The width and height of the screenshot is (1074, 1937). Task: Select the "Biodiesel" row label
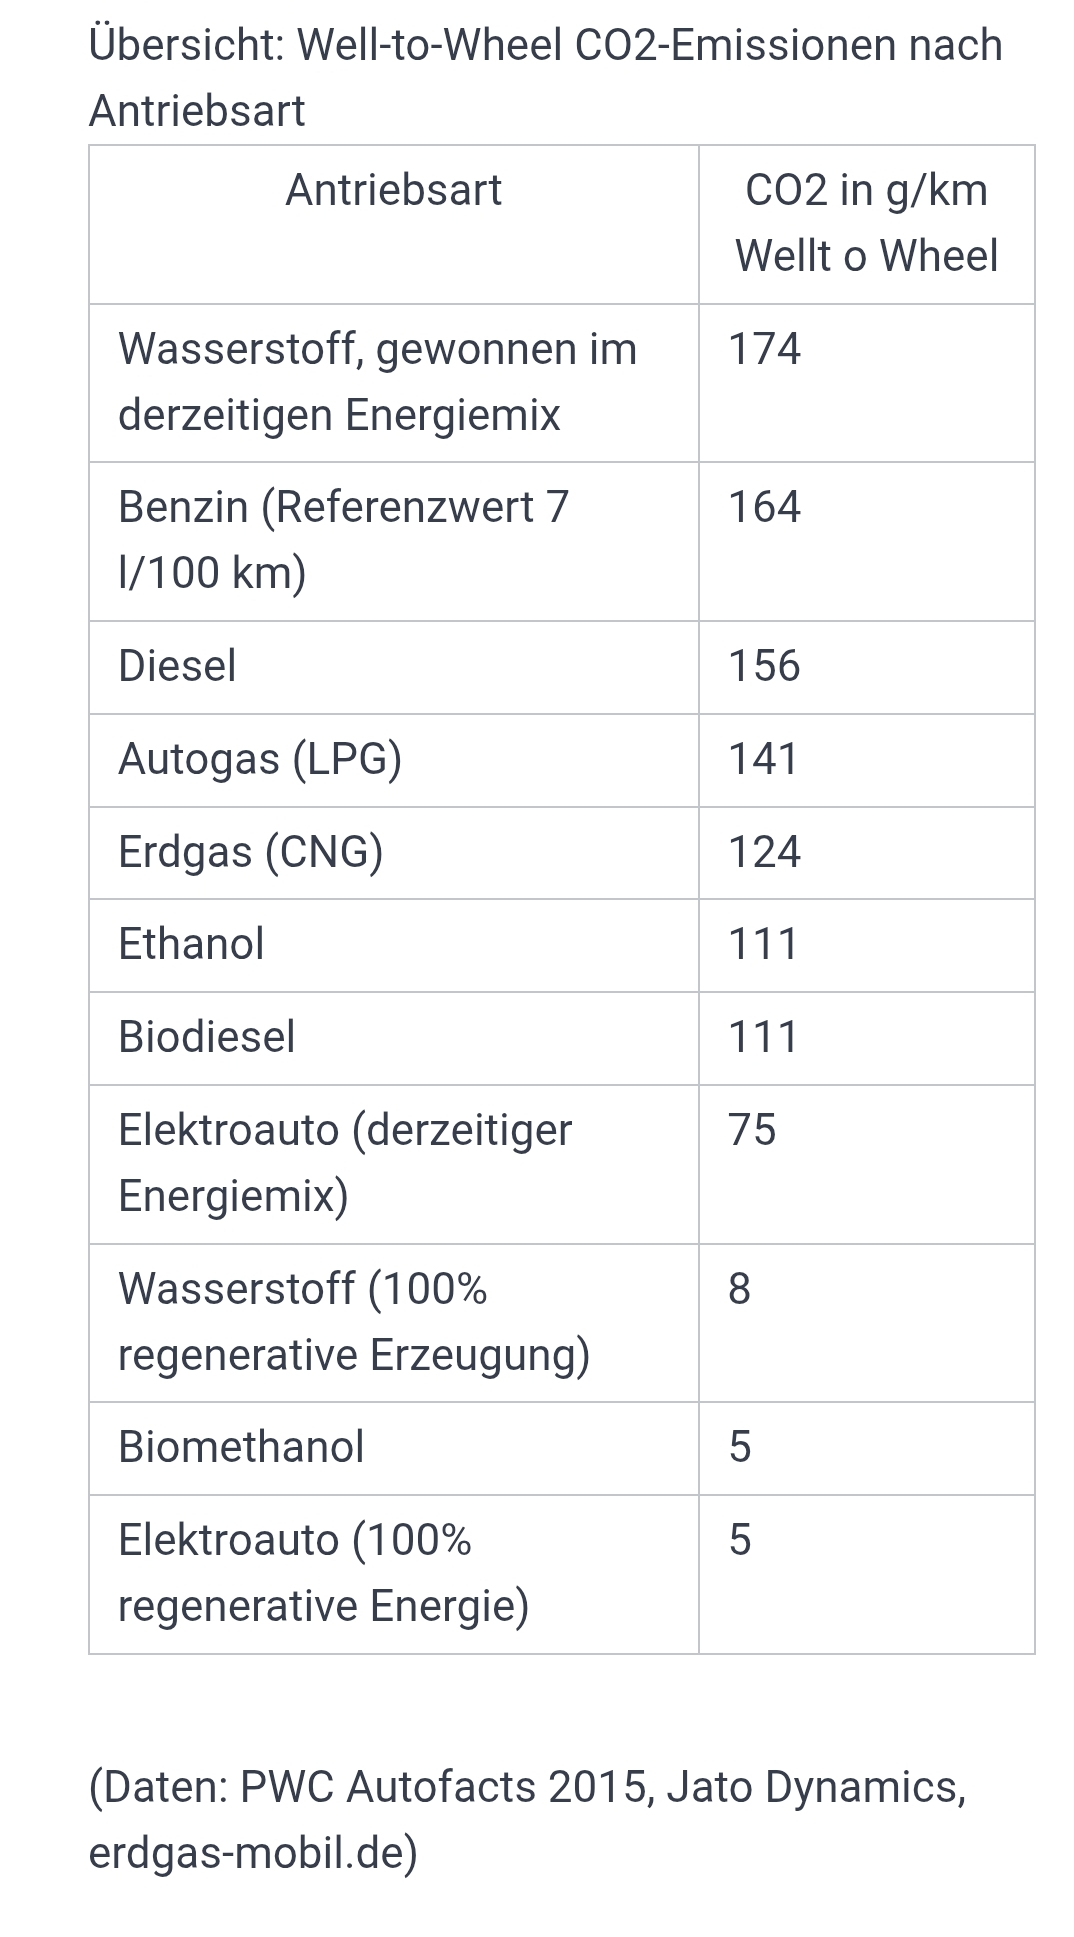click(x=206, y=1037)
